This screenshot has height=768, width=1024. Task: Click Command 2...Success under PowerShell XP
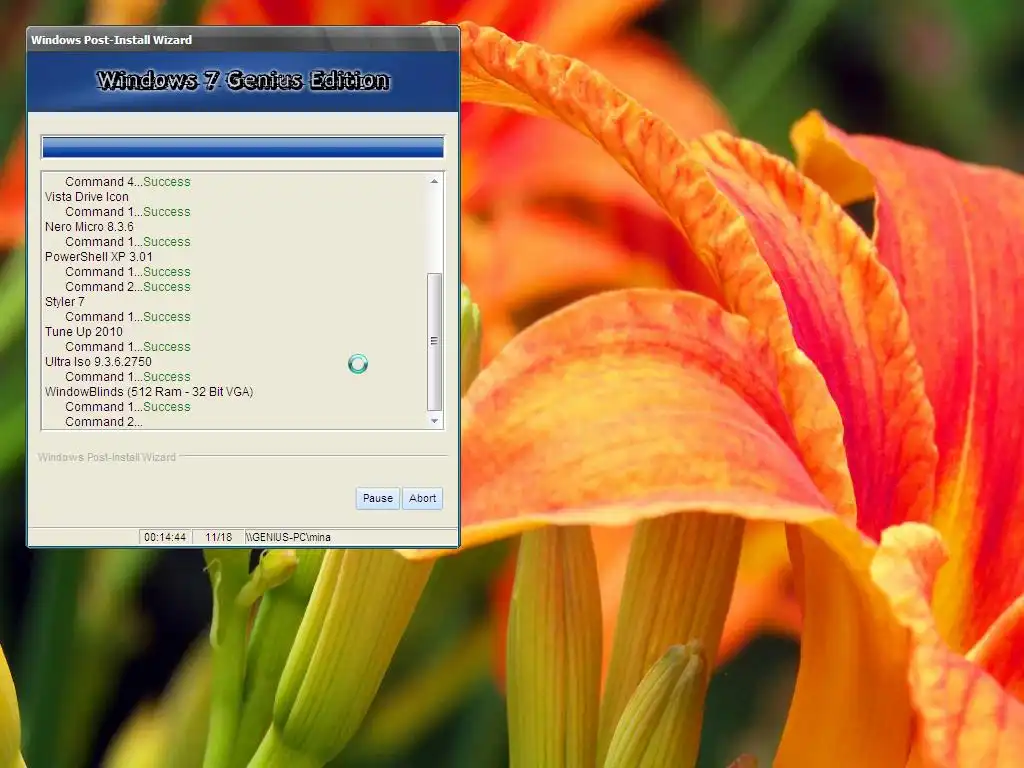pyautogui.click(x=128, y=287)
